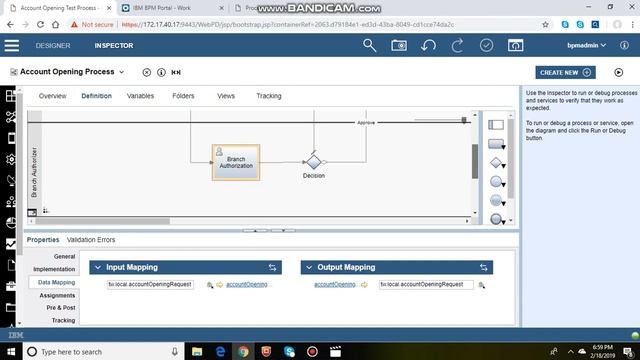
Task: Click the diagram horizontal scrollbar thumb
Action: tap(102, 221)
